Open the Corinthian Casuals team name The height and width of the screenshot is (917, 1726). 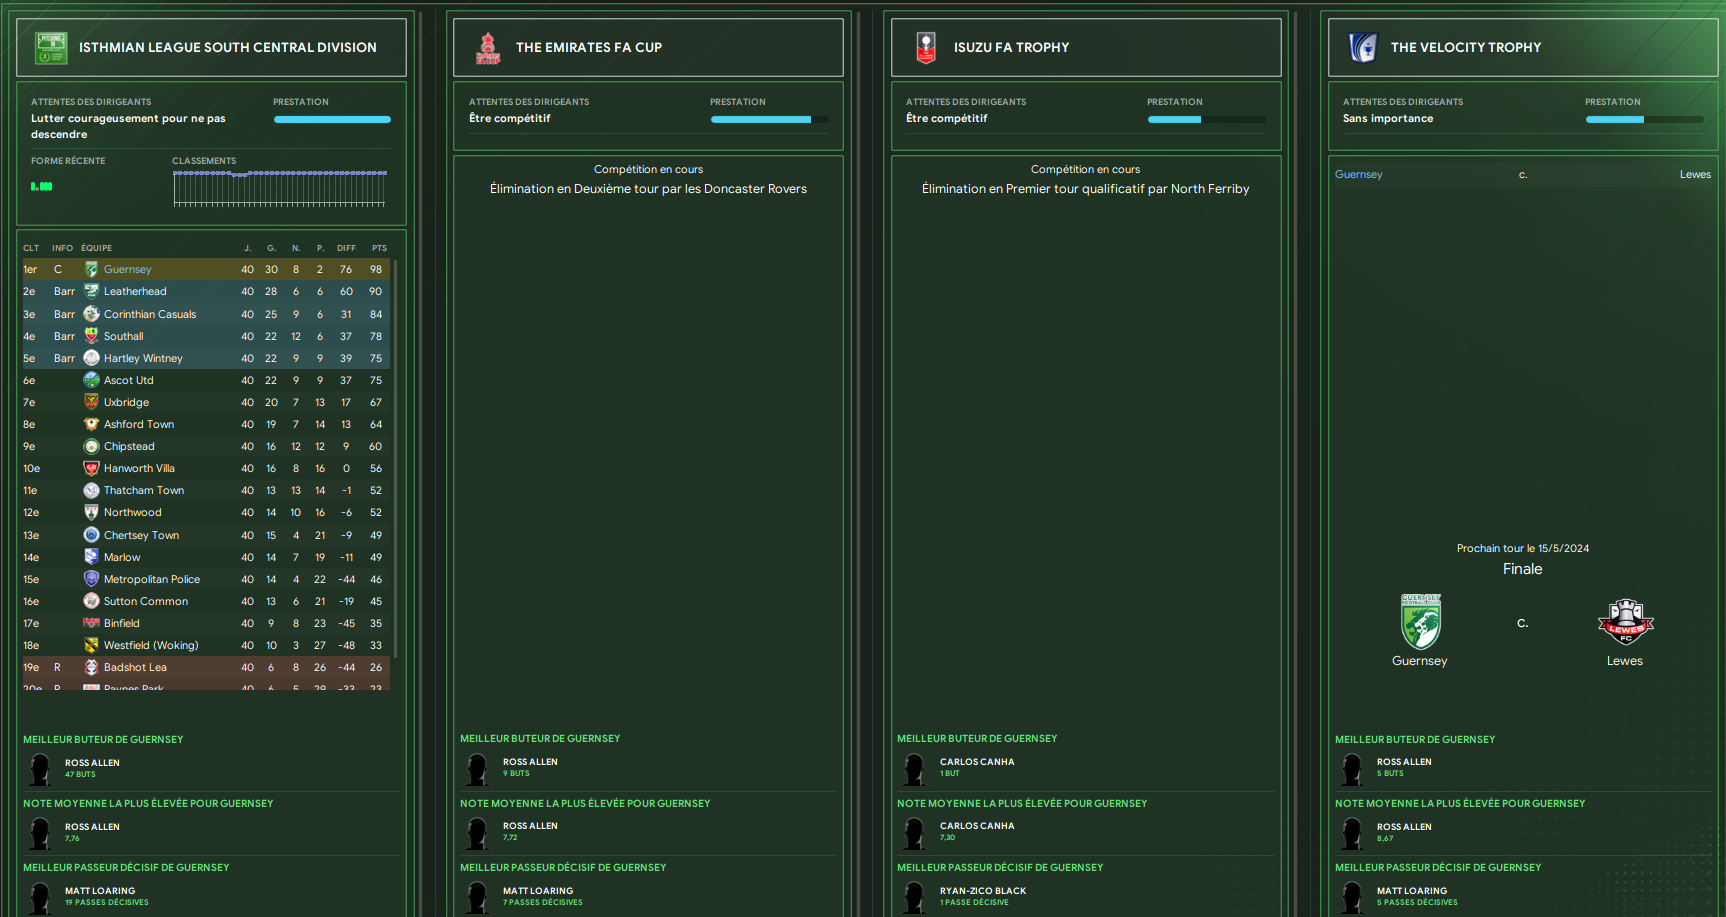coord(150,314)
